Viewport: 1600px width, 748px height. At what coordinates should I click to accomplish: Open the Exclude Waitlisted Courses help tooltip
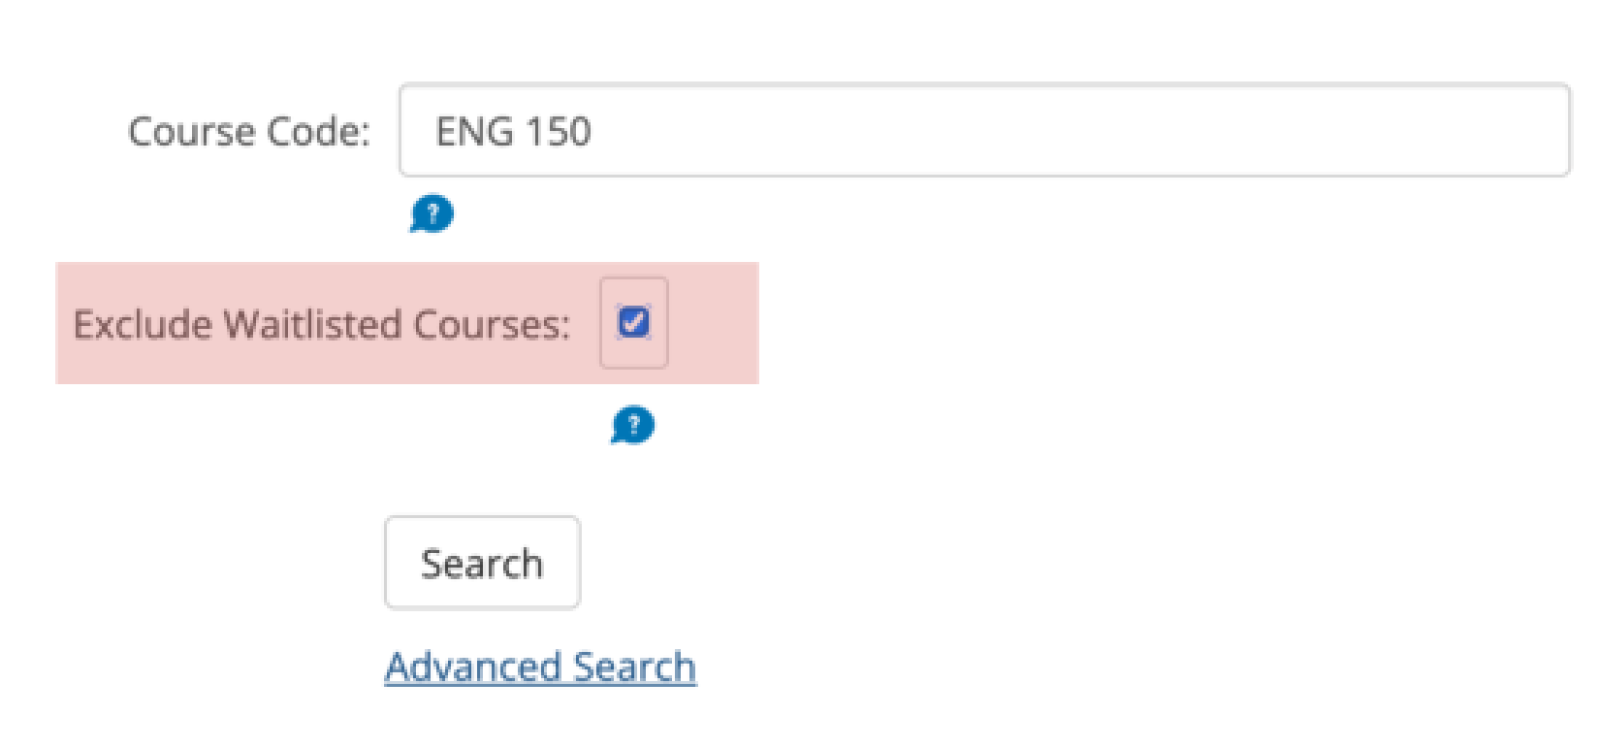632,425
